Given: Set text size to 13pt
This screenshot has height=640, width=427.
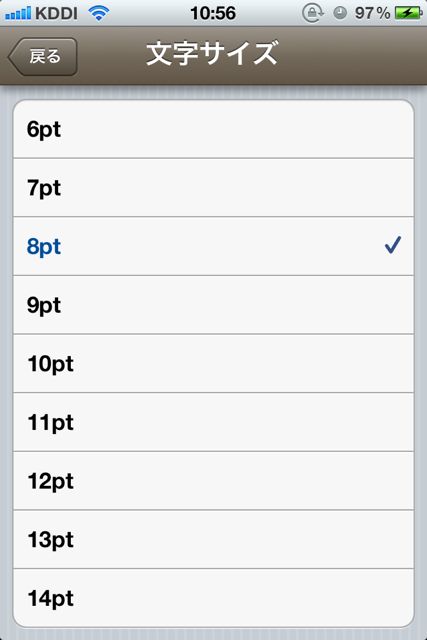Looking at the screenshot, I should tap(214, 539).
